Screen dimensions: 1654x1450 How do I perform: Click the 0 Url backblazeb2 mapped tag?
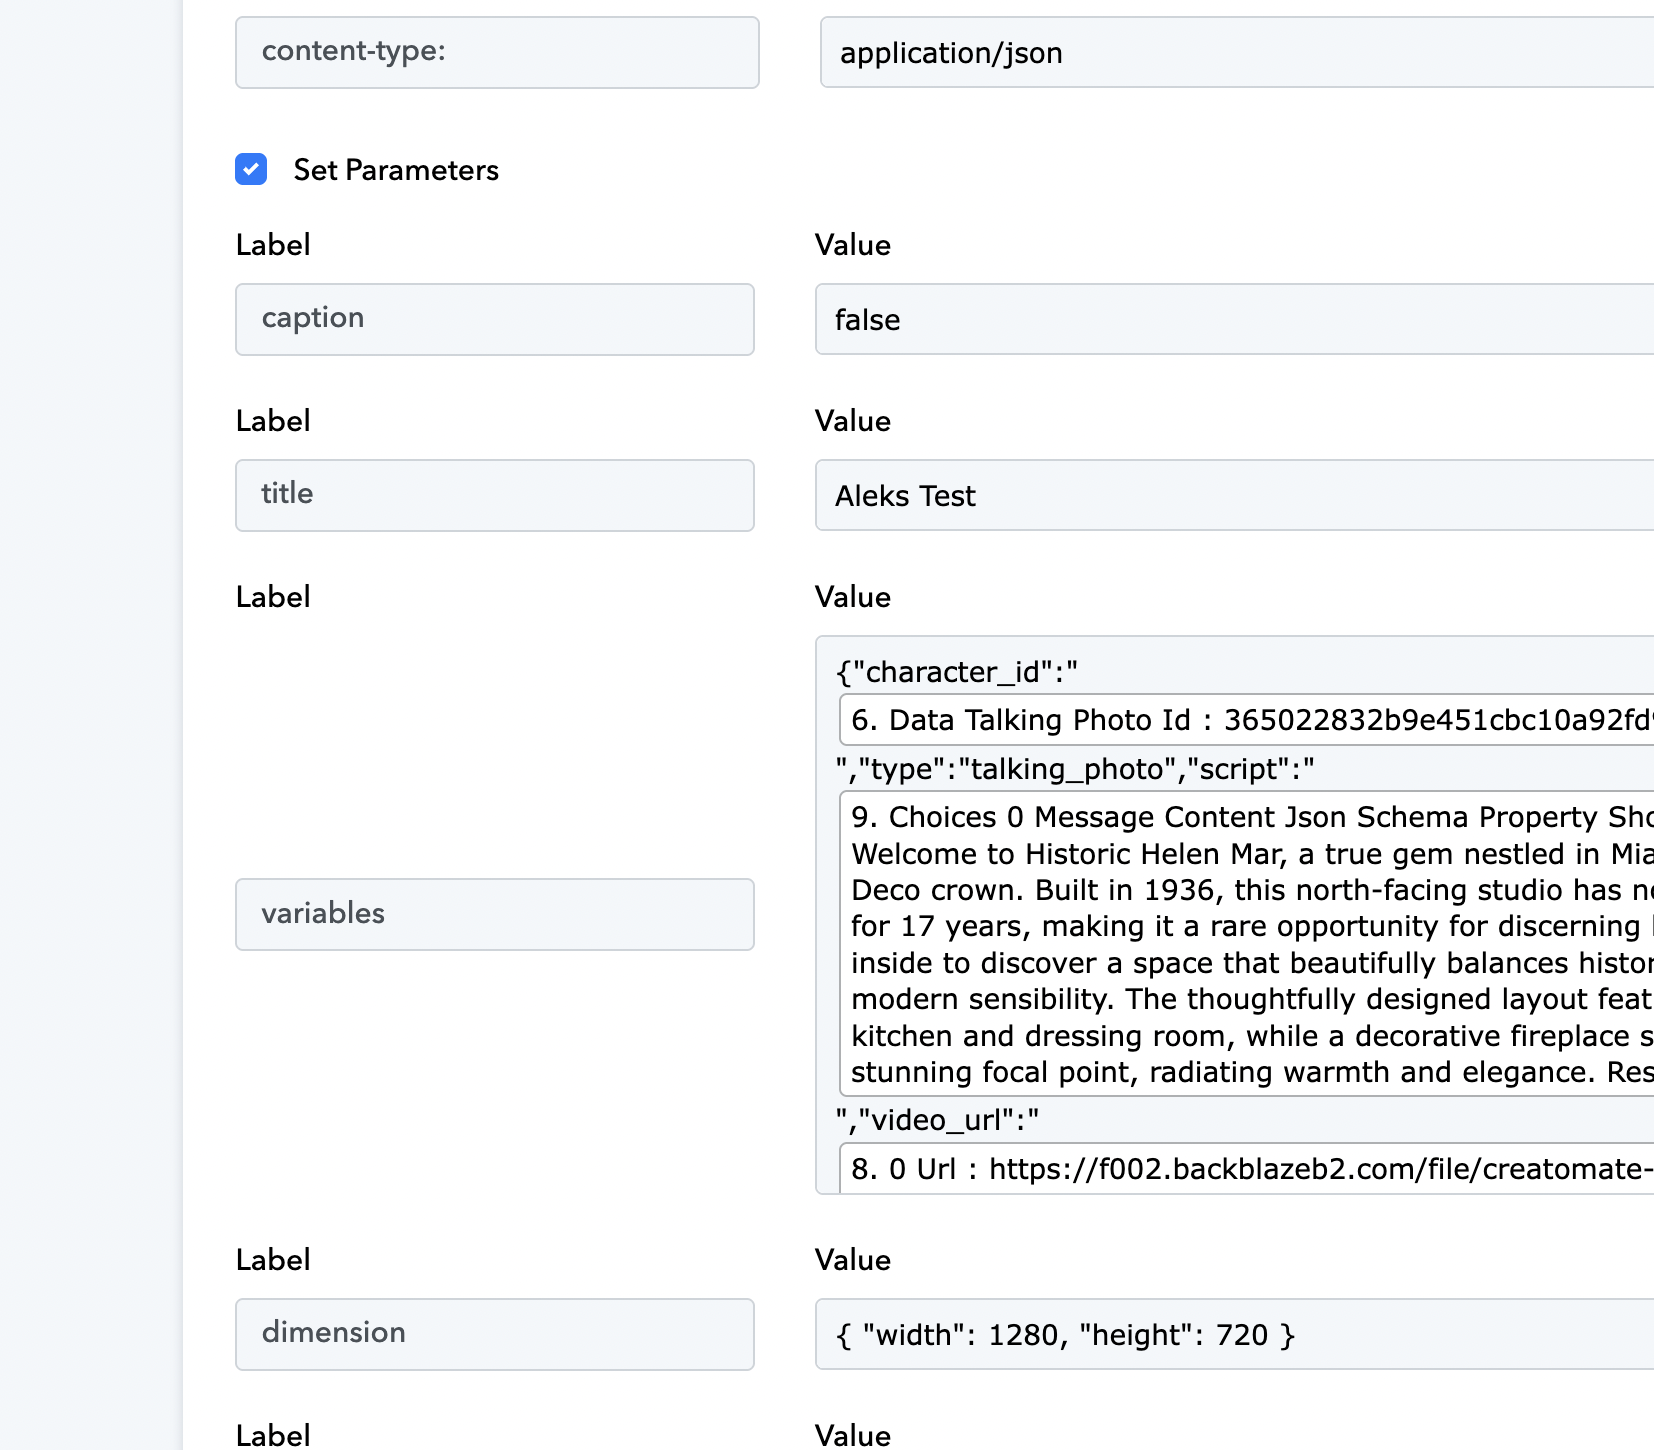tap(1246, 1168)
